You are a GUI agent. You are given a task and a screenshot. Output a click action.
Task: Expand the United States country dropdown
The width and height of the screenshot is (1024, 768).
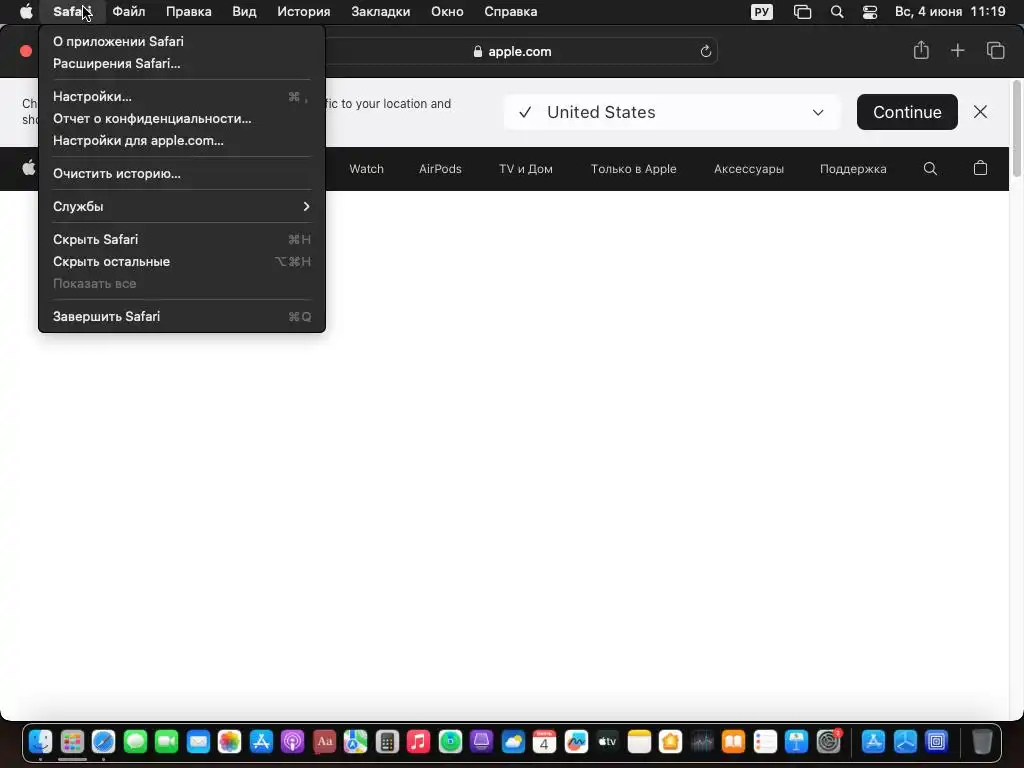point(671,112)
